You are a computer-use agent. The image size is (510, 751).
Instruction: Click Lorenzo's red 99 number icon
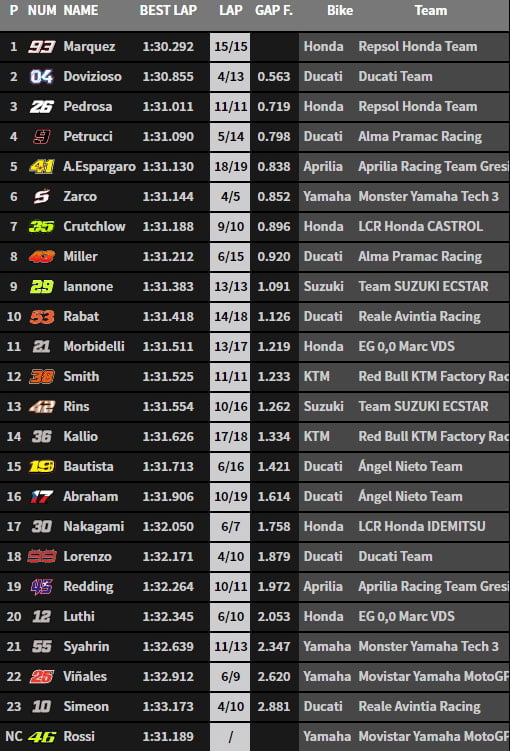click(42, 557)
